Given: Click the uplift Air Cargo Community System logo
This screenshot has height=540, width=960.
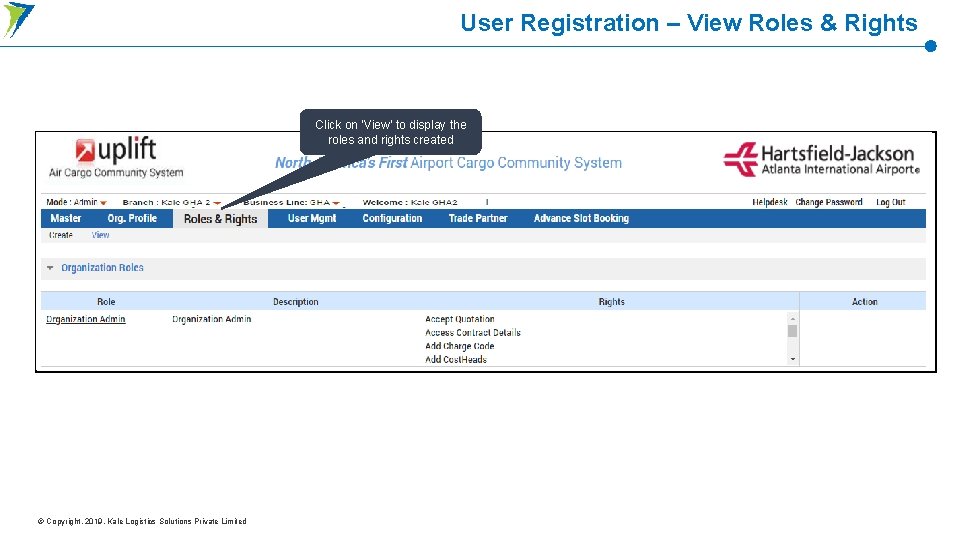Looking at the screenshot, I should coord(116,157).
